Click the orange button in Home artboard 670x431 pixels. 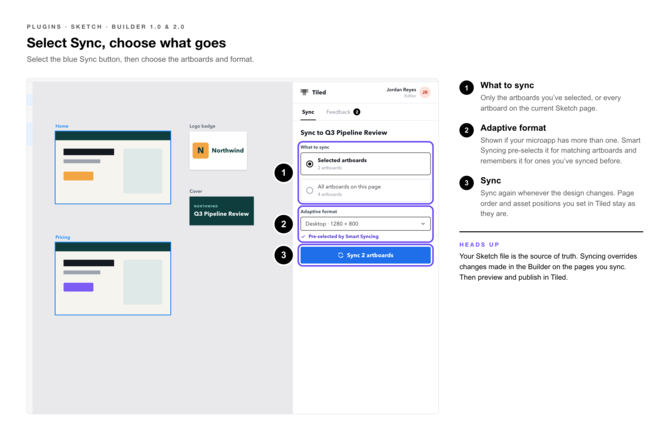click(78, 176)
